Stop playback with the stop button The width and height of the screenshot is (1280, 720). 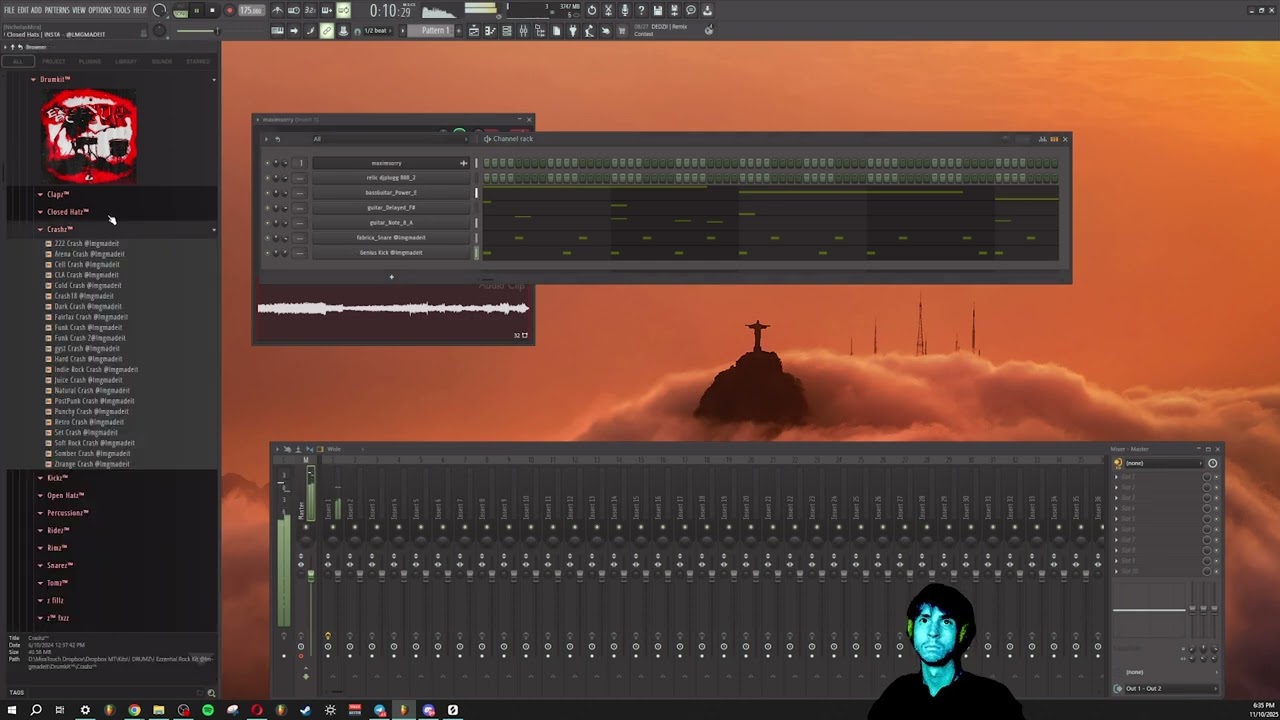(x=212, y=11)
